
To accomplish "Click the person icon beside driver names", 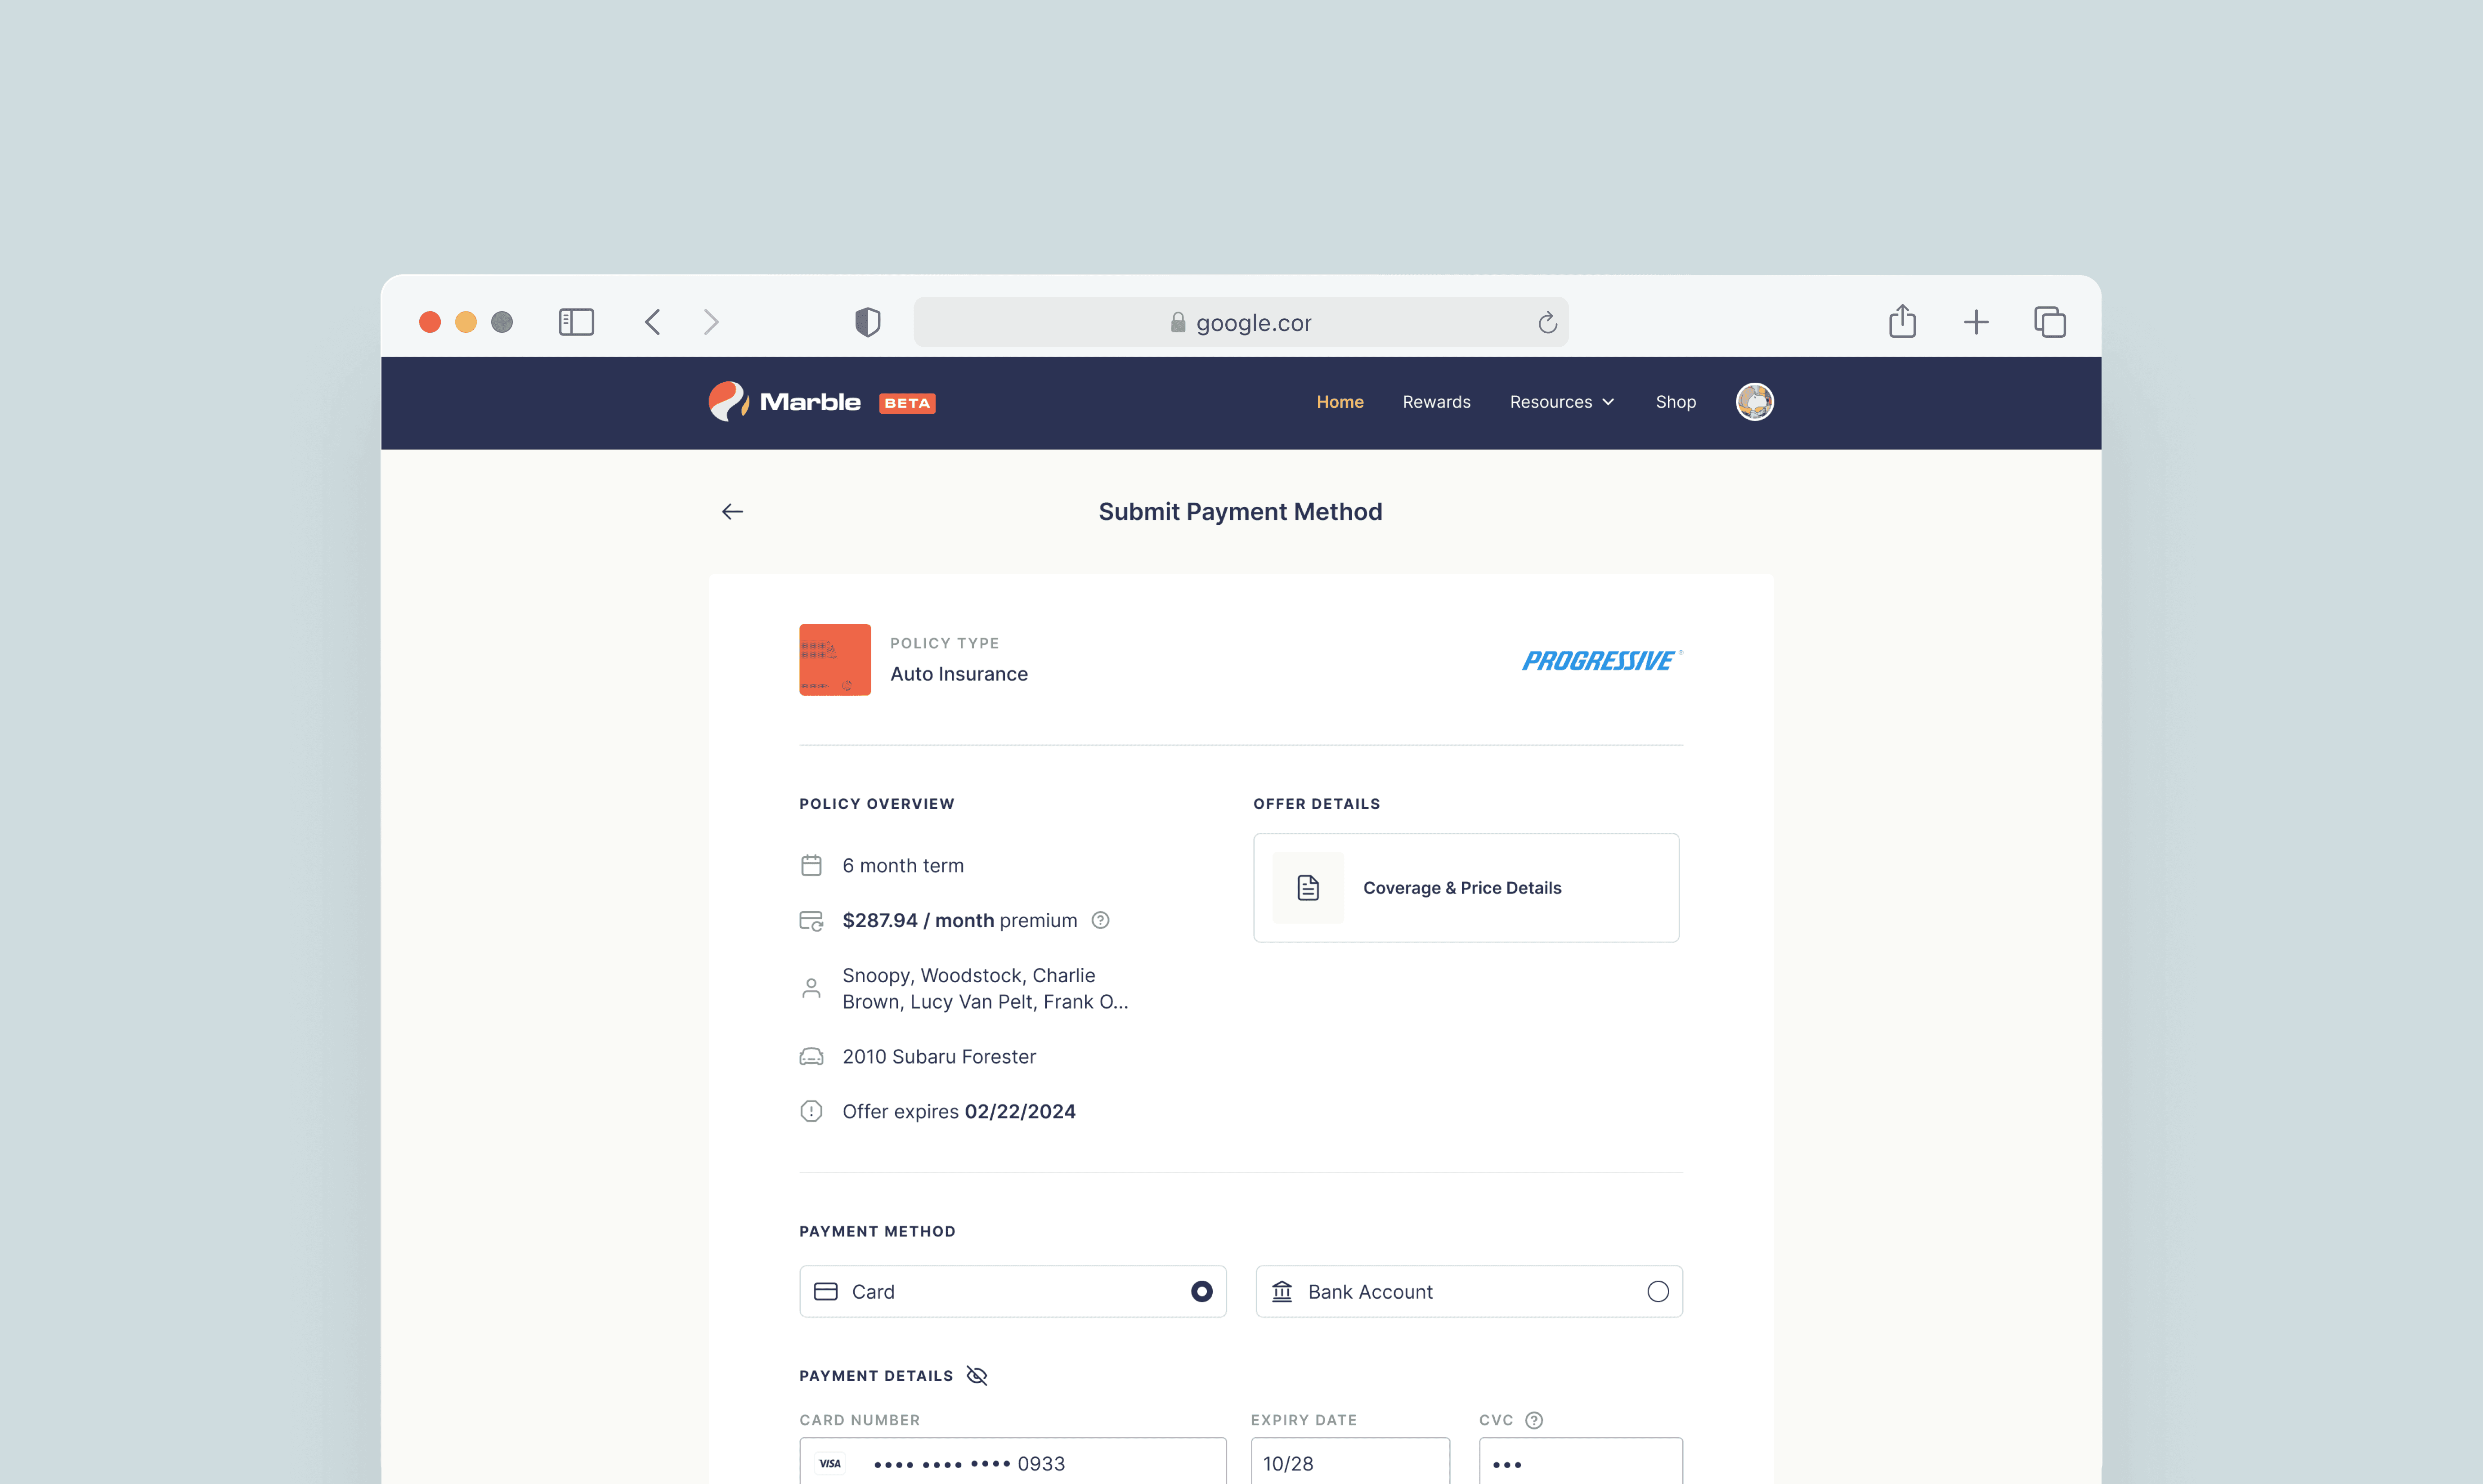I will tap(811, 988).
